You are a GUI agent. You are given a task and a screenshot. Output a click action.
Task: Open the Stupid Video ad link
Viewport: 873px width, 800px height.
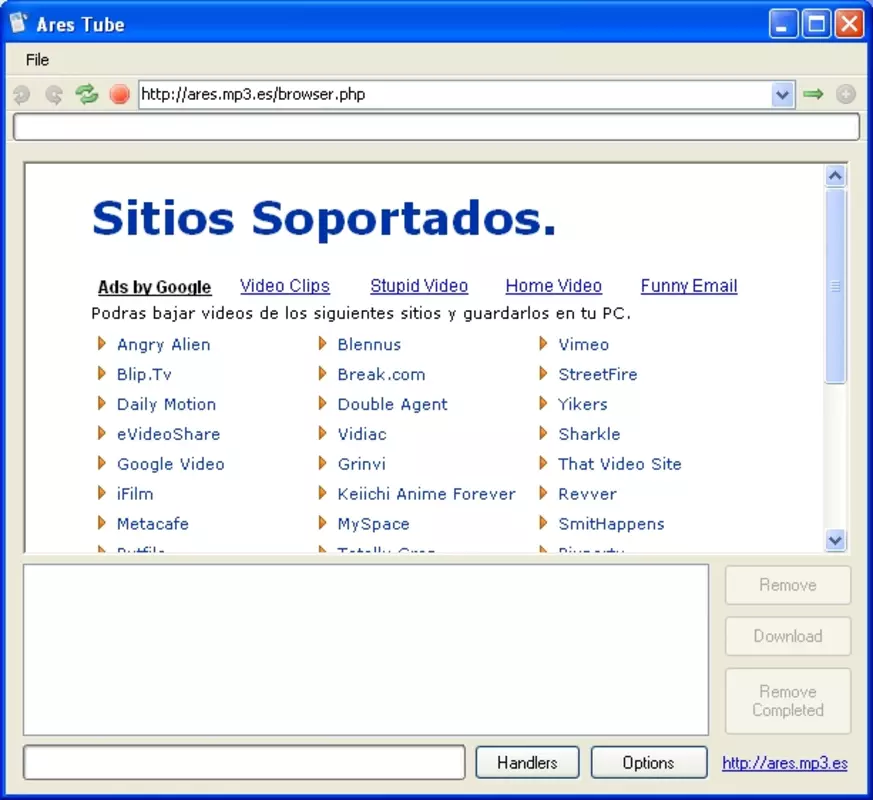419,286
